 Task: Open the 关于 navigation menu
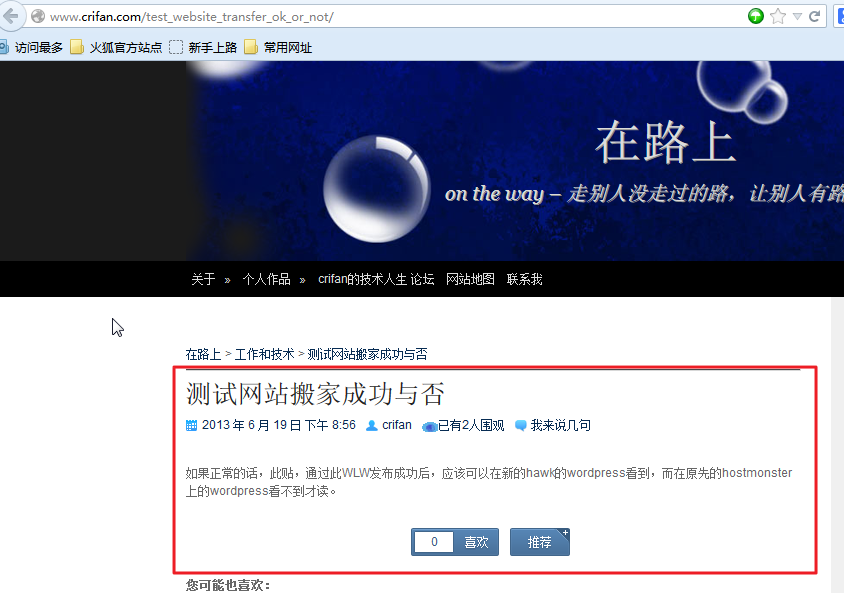tap(203, 279)
